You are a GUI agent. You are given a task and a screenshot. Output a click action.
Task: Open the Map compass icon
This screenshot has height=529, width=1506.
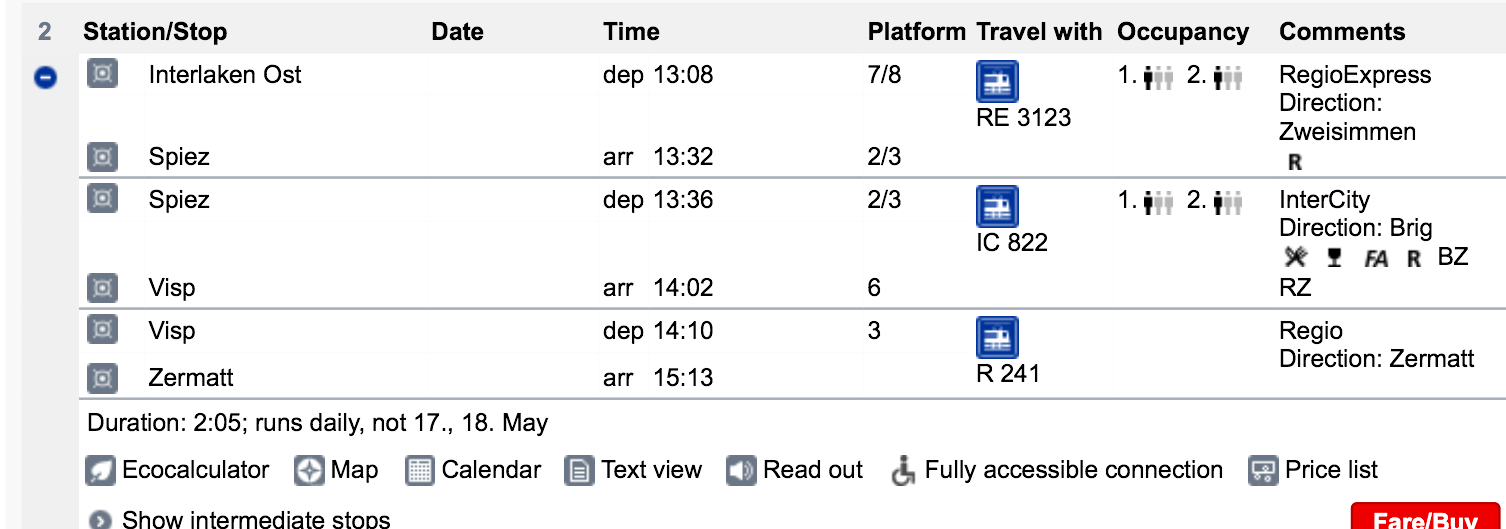pos(309,470)
